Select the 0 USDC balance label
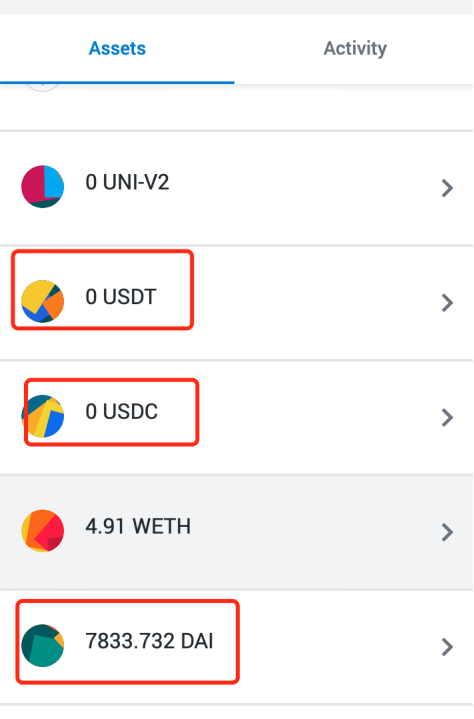The width and height of the screenshot is (474, 719). click(121, 411)
